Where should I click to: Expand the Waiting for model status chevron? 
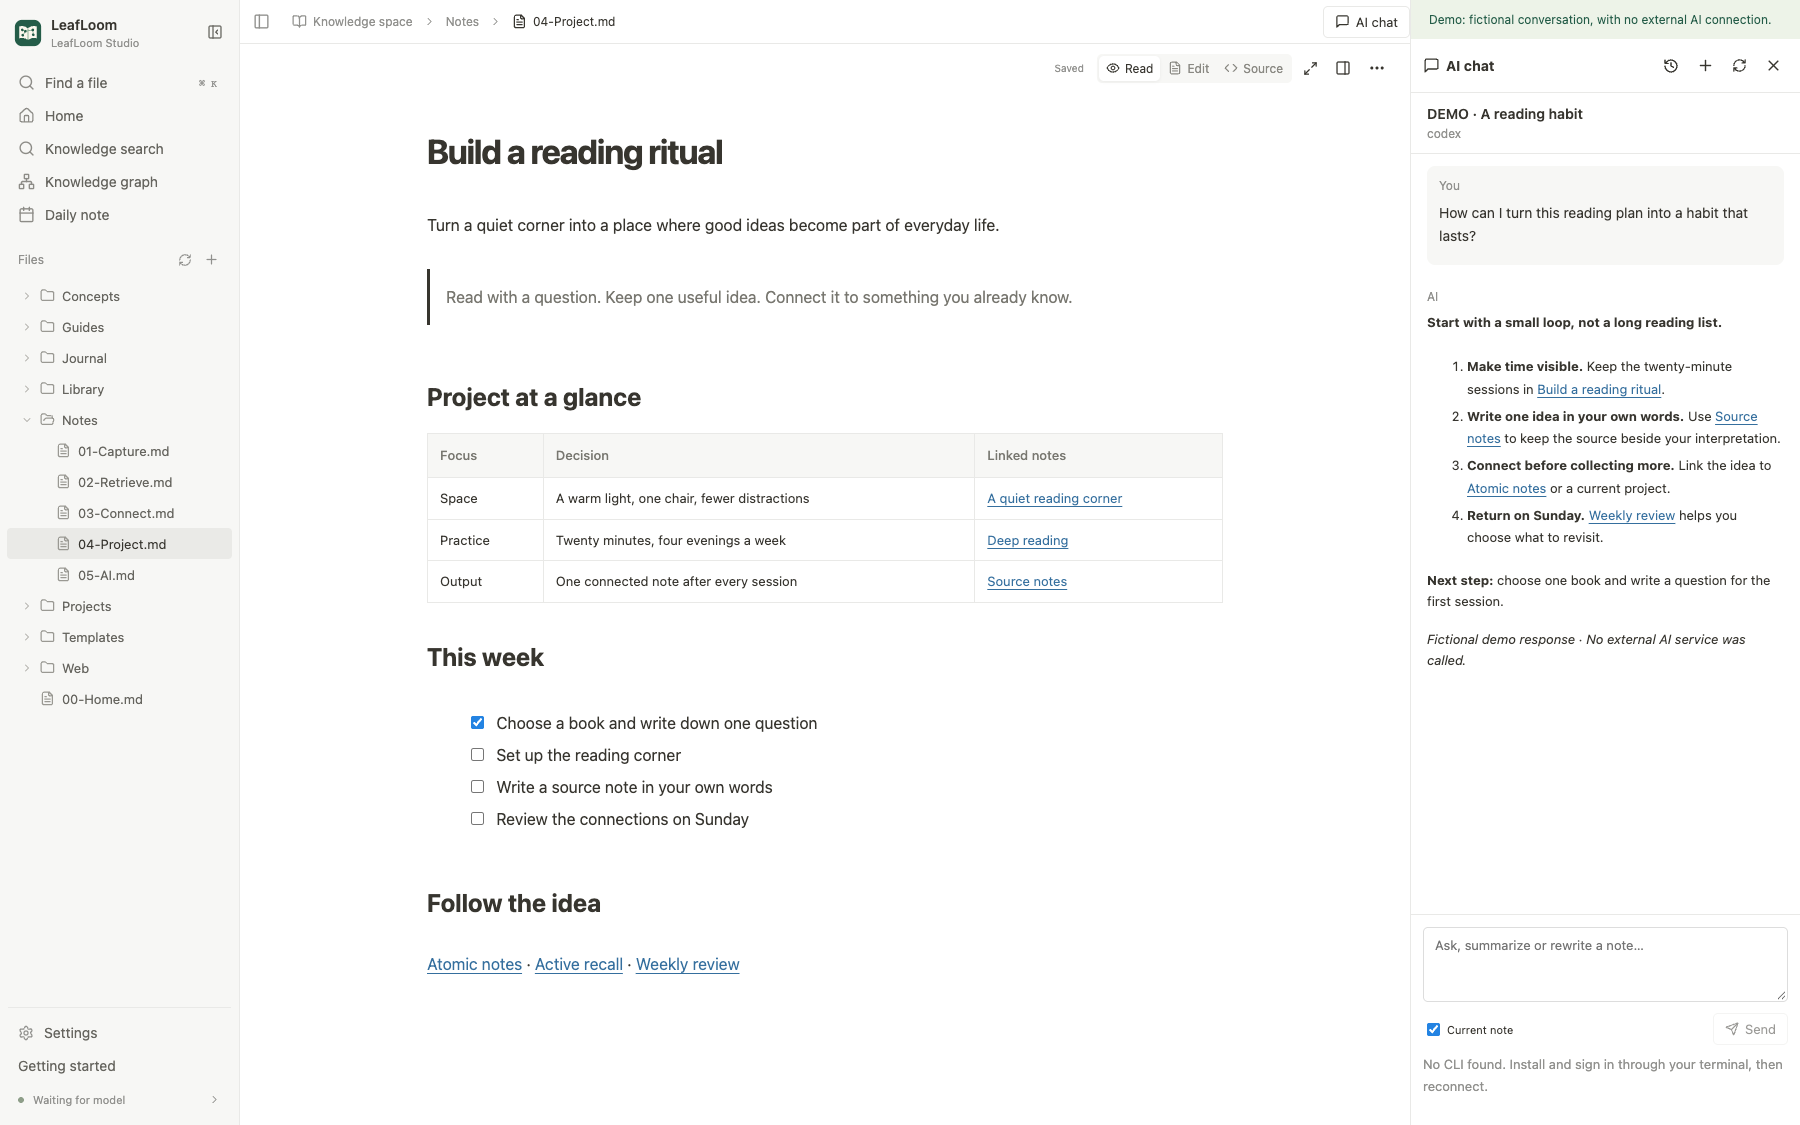(x=214, y=1100)
